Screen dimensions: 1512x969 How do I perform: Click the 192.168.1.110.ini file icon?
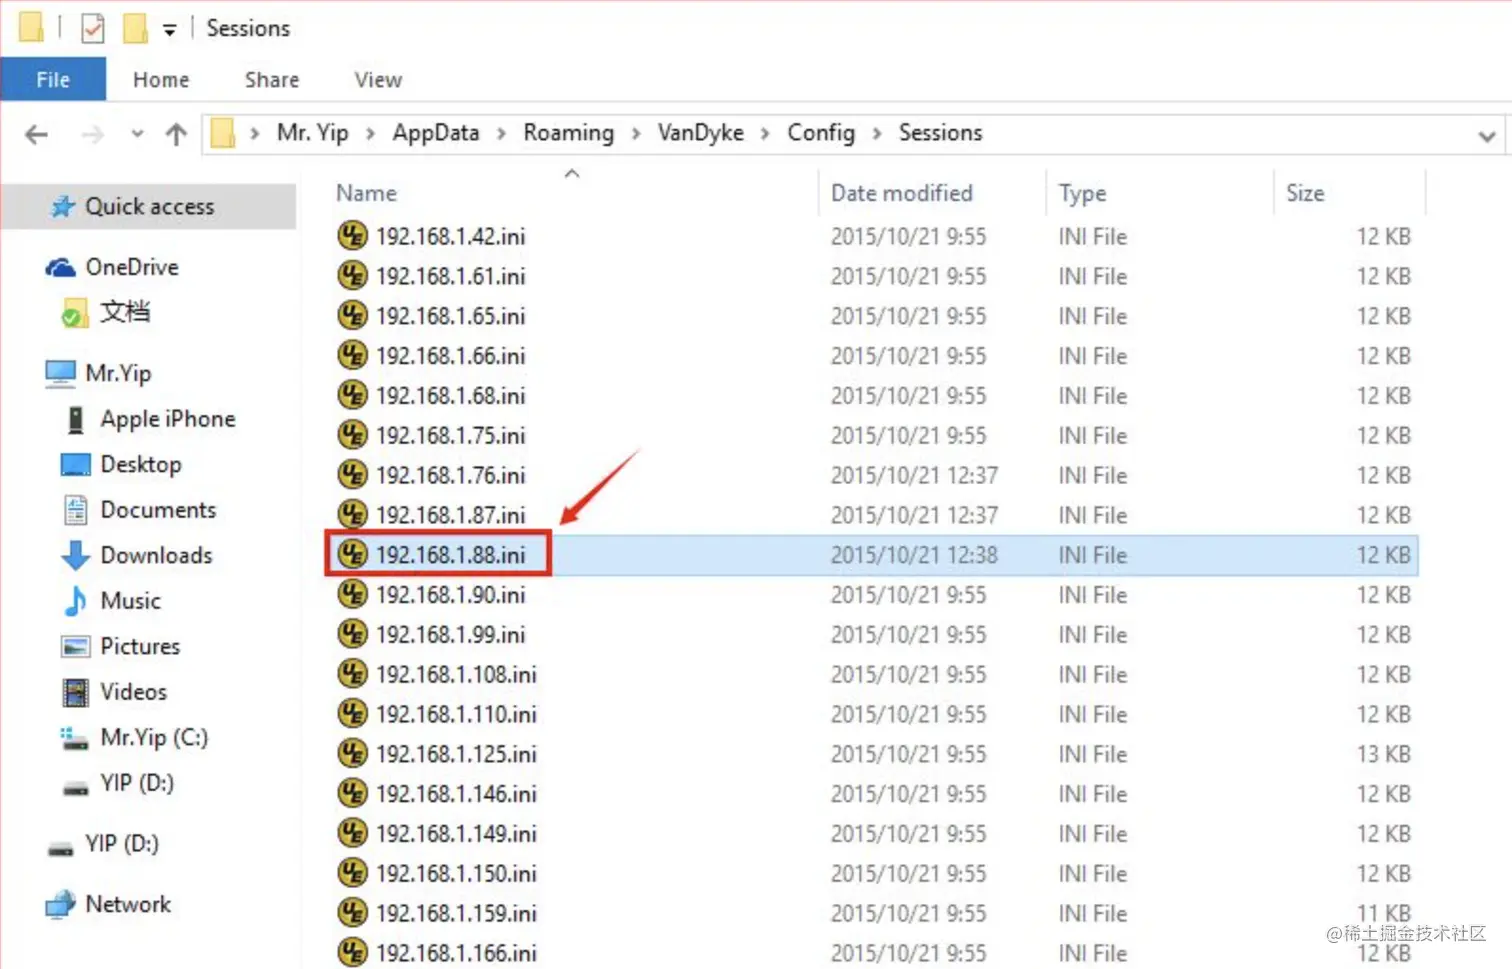[x=352, y=714]
